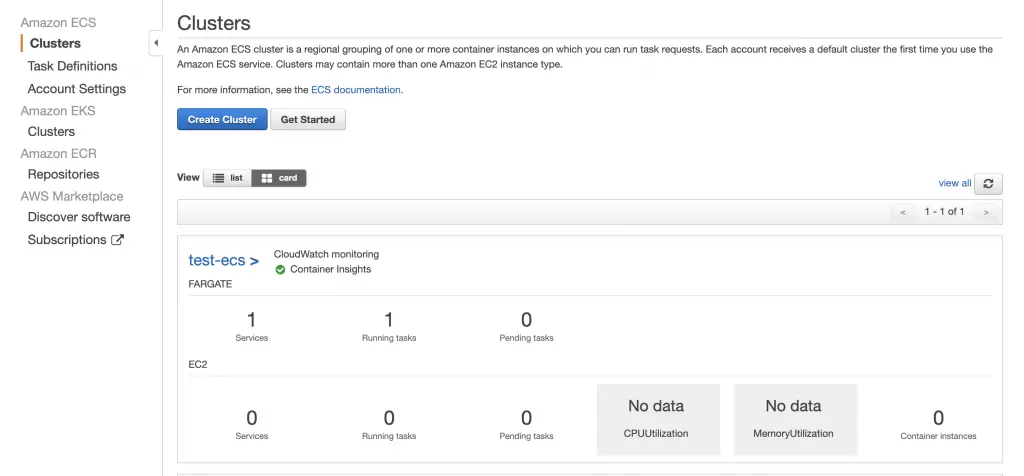Click the green Container Insights check icon

(280, 270)
